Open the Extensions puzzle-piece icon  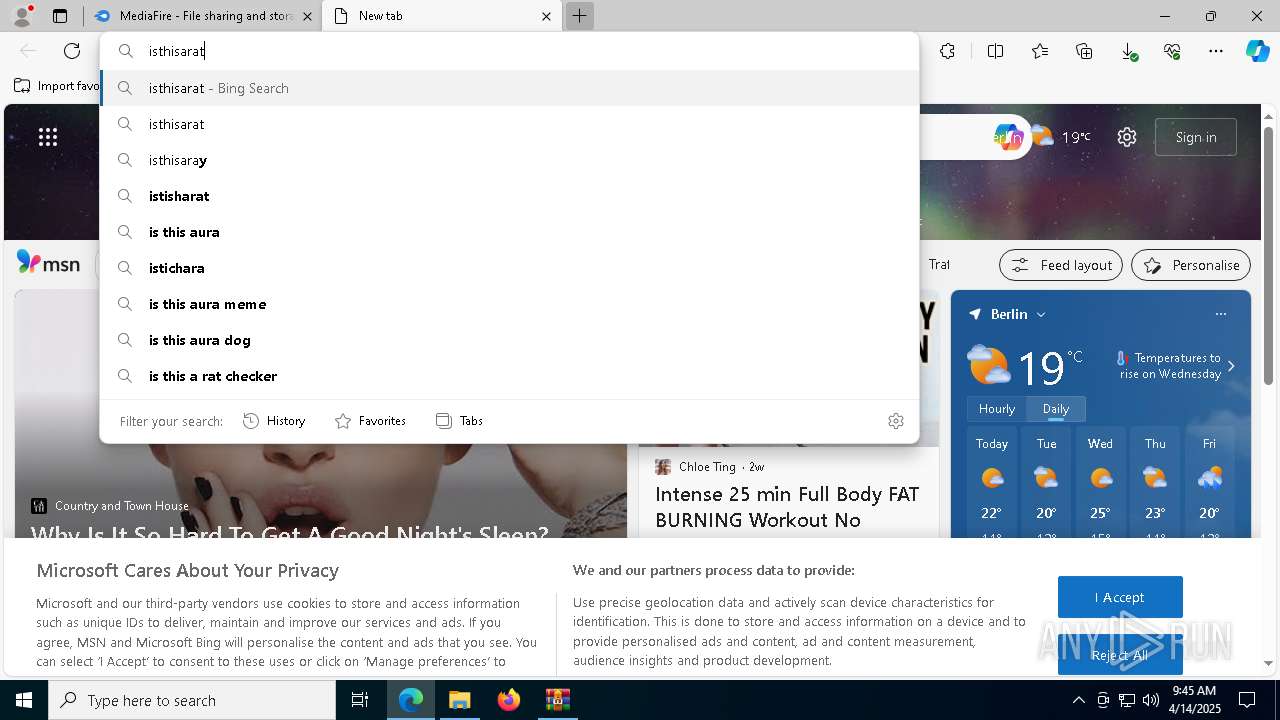pyautogui.click(x=947, y=51)
